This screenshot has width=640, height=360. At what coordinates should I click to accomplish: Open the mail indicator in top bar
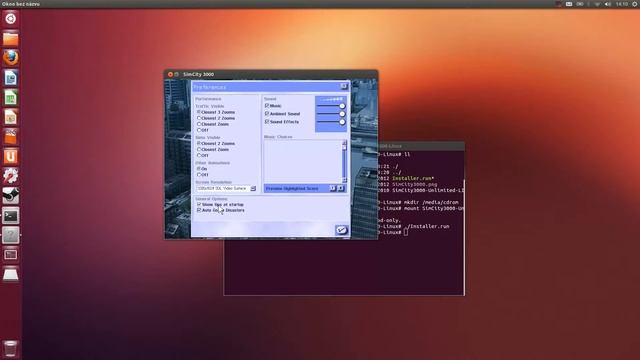(569, 4)
